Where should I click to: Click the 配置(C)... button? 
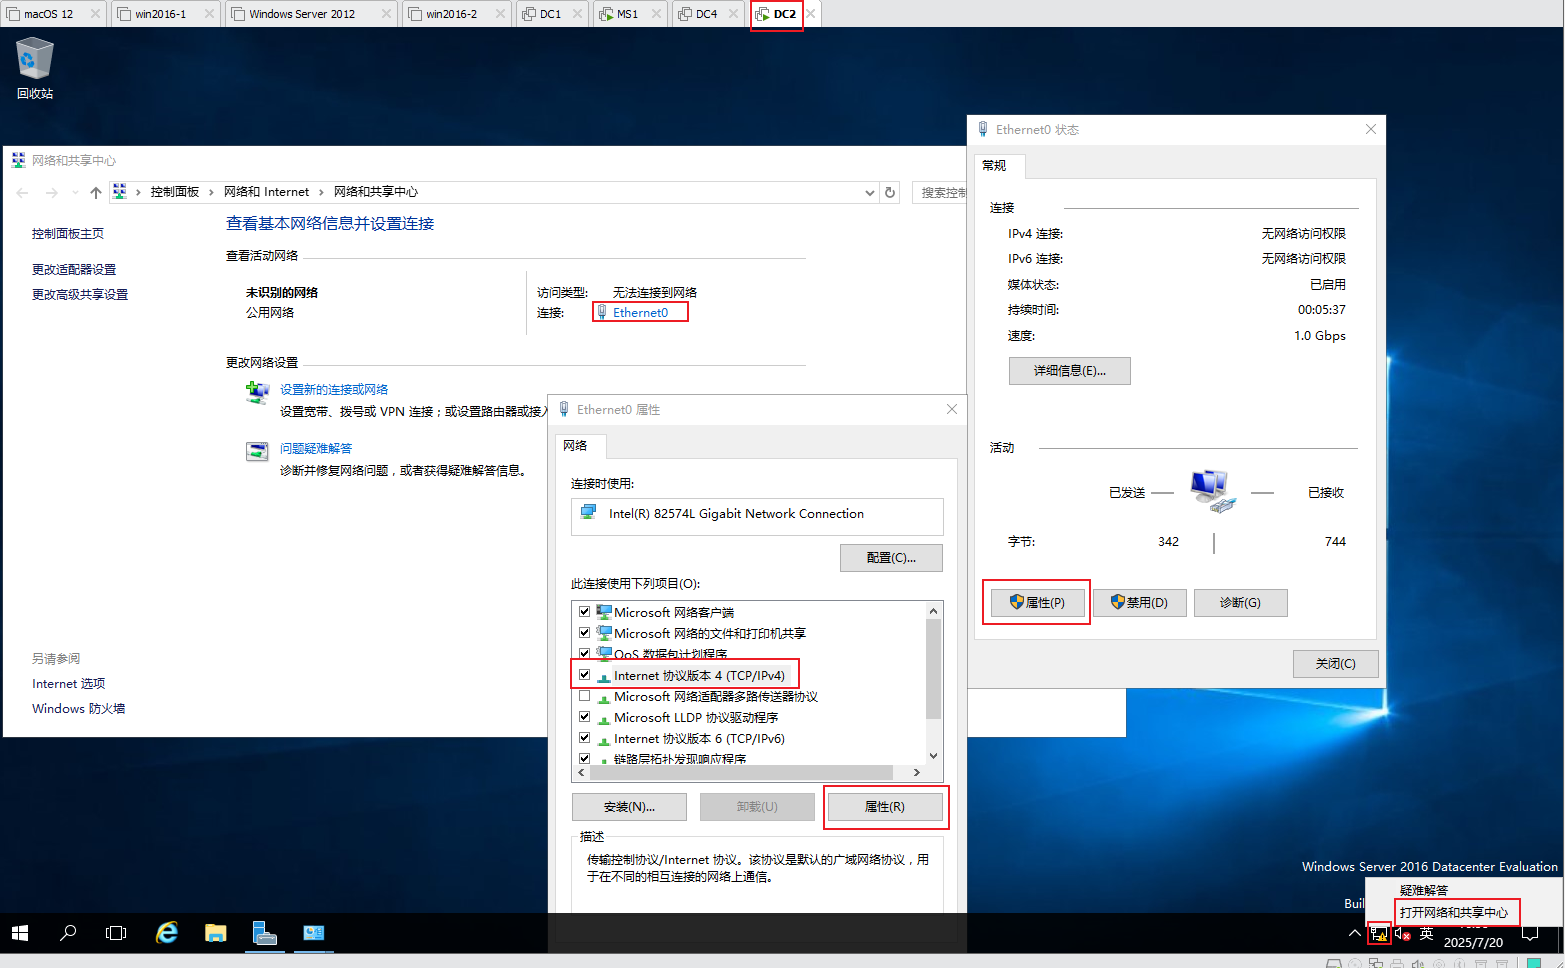(x=891, y=558)
